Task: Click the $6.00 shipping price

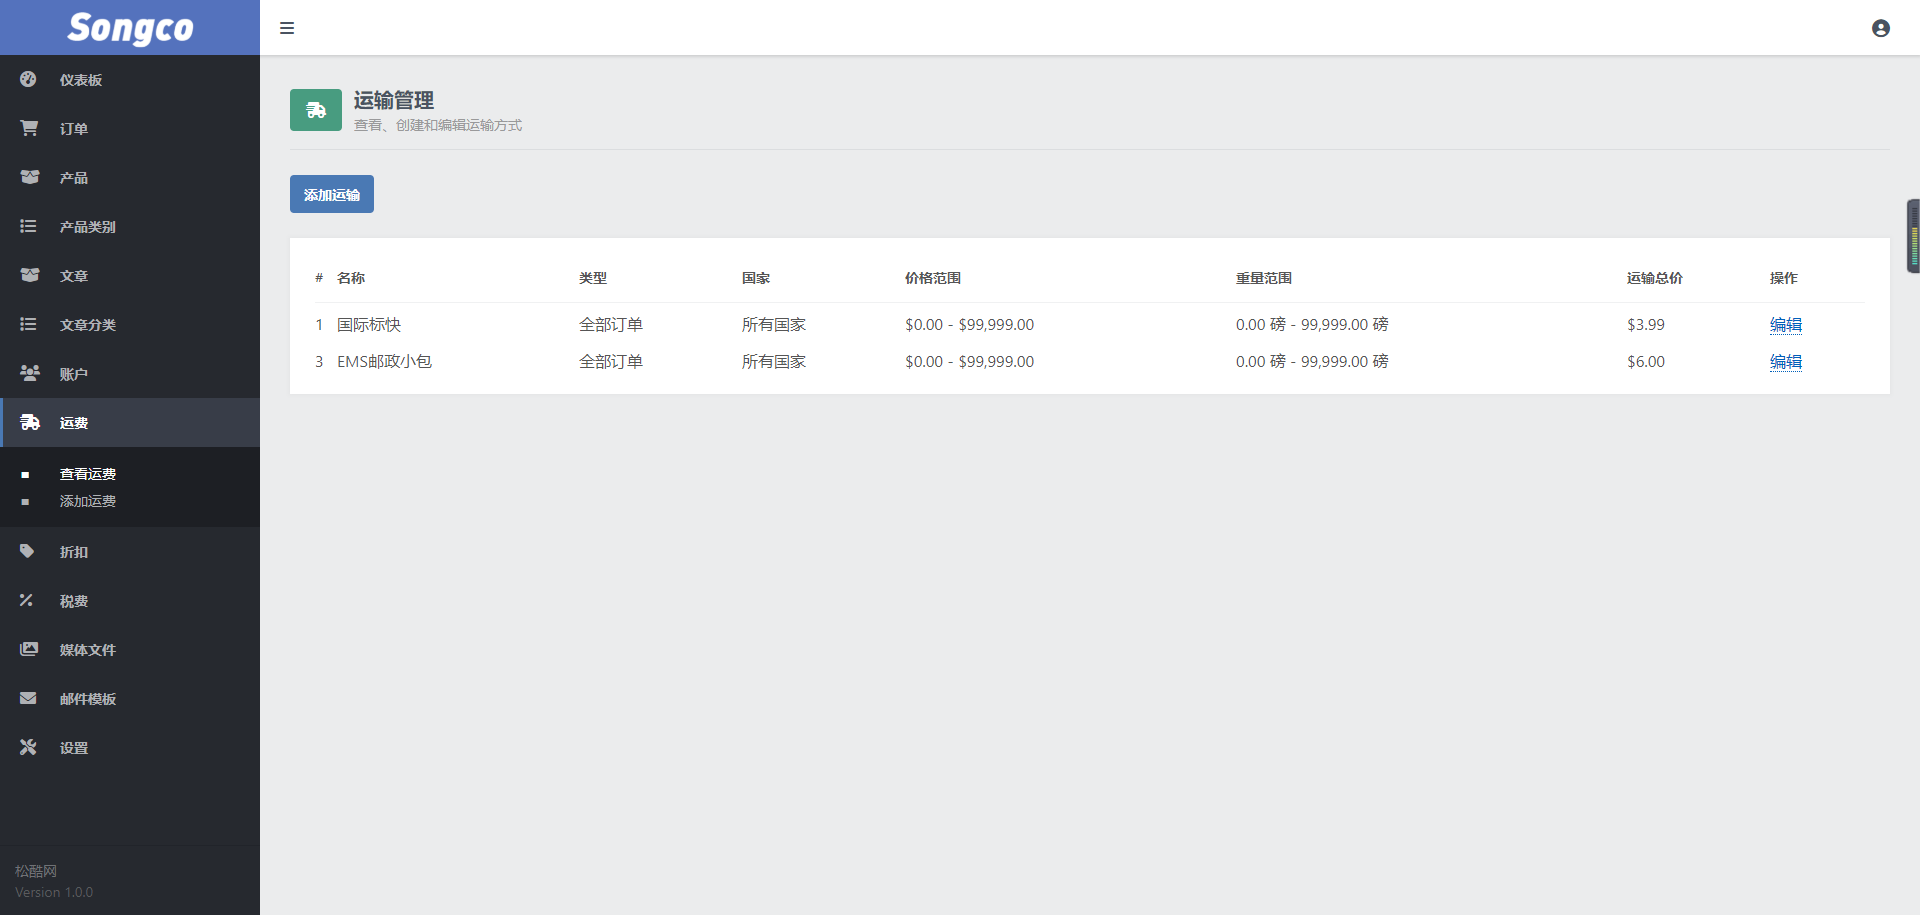Action: [x=1646, y=362]
